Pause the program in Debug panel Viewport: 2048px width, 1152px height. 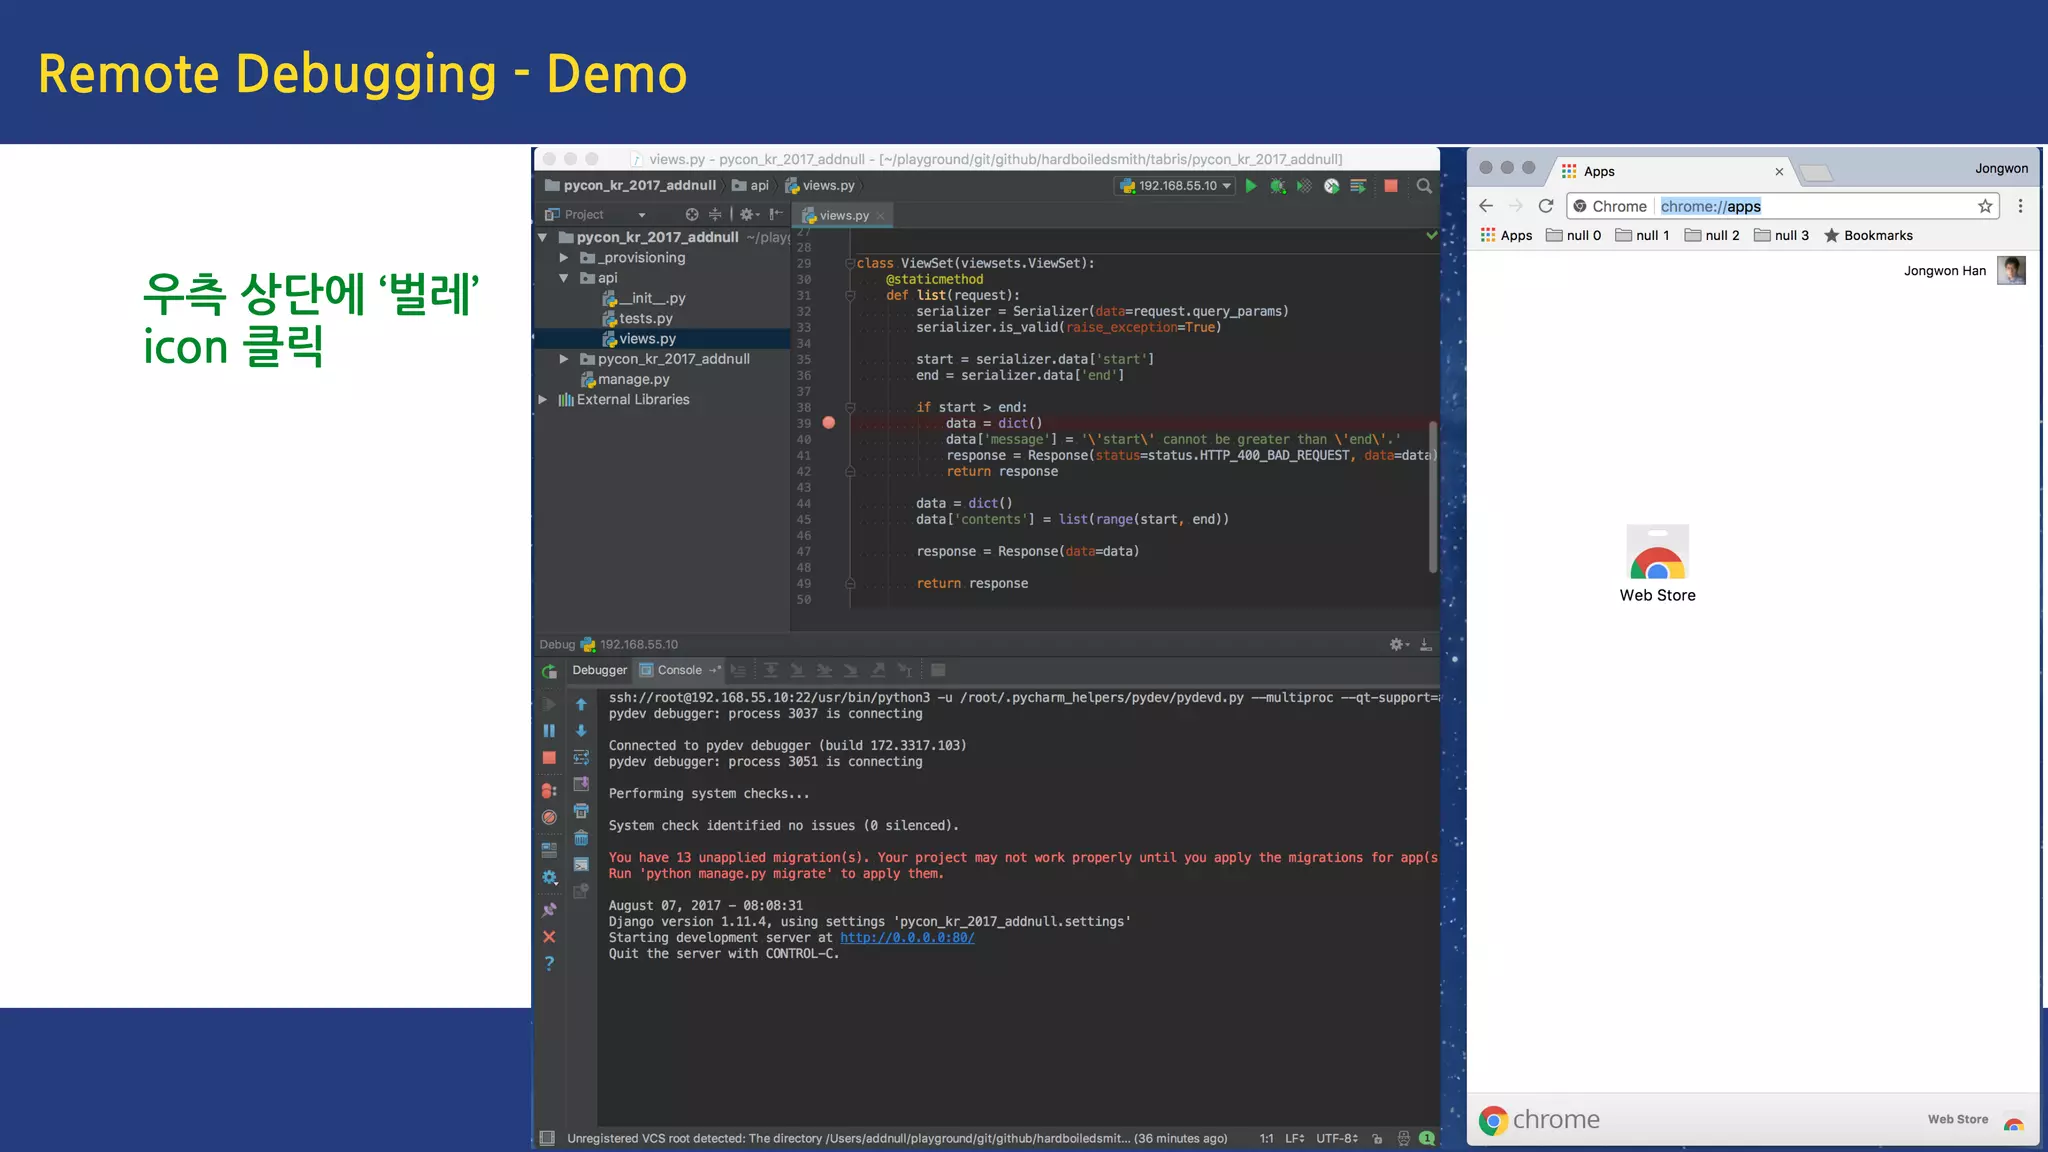[549, 731]
